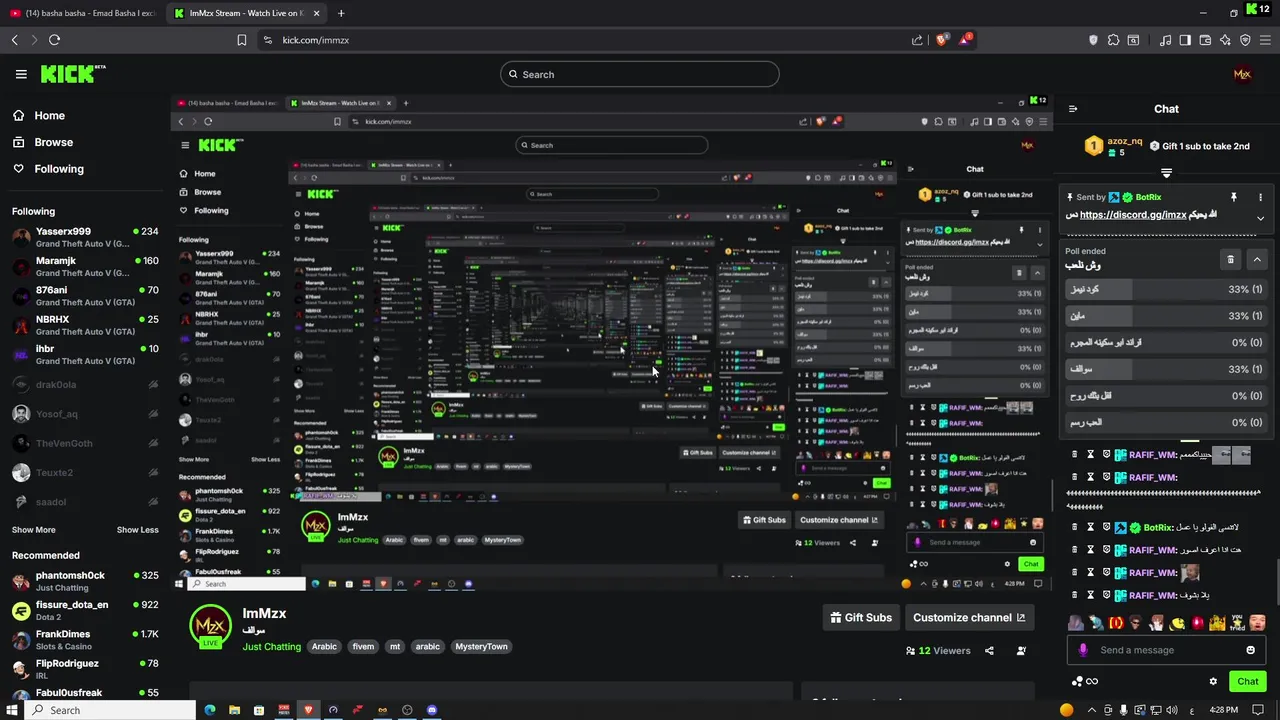Open Browse in Kick sidebar
Viewport: 1280px width, 720px height.
click(x=43, y=142)
